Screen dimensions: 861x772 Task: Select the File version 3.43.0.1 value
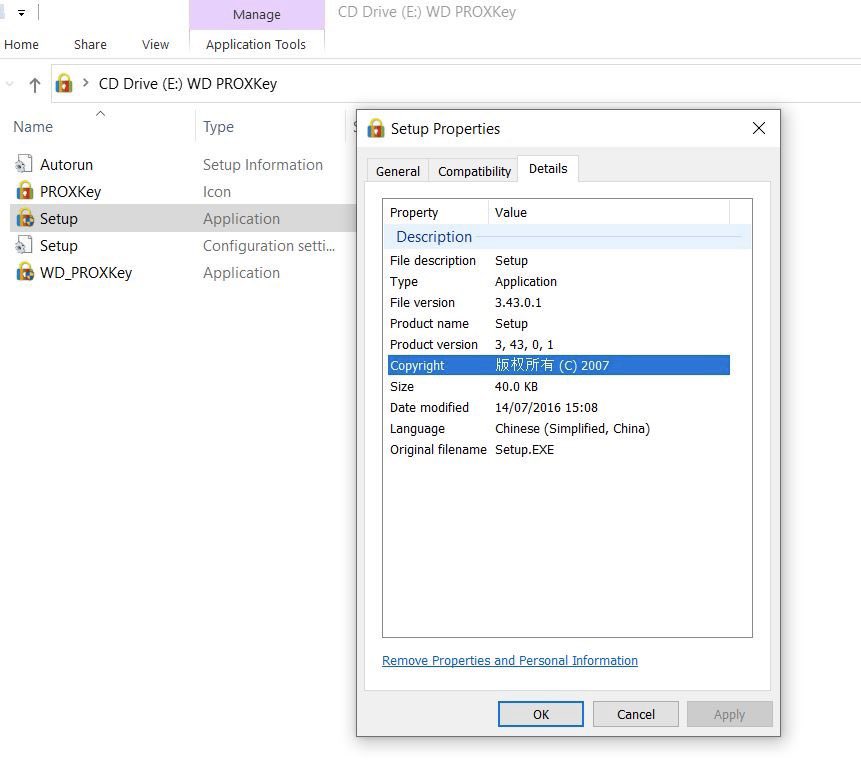tap(518, 303)
